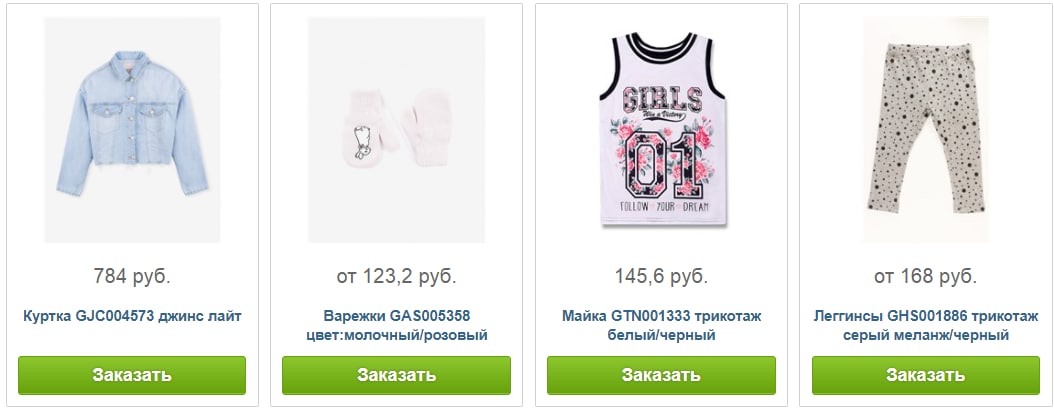
Task: Click the Варежки product card area
Action: [x=397, y=205]
